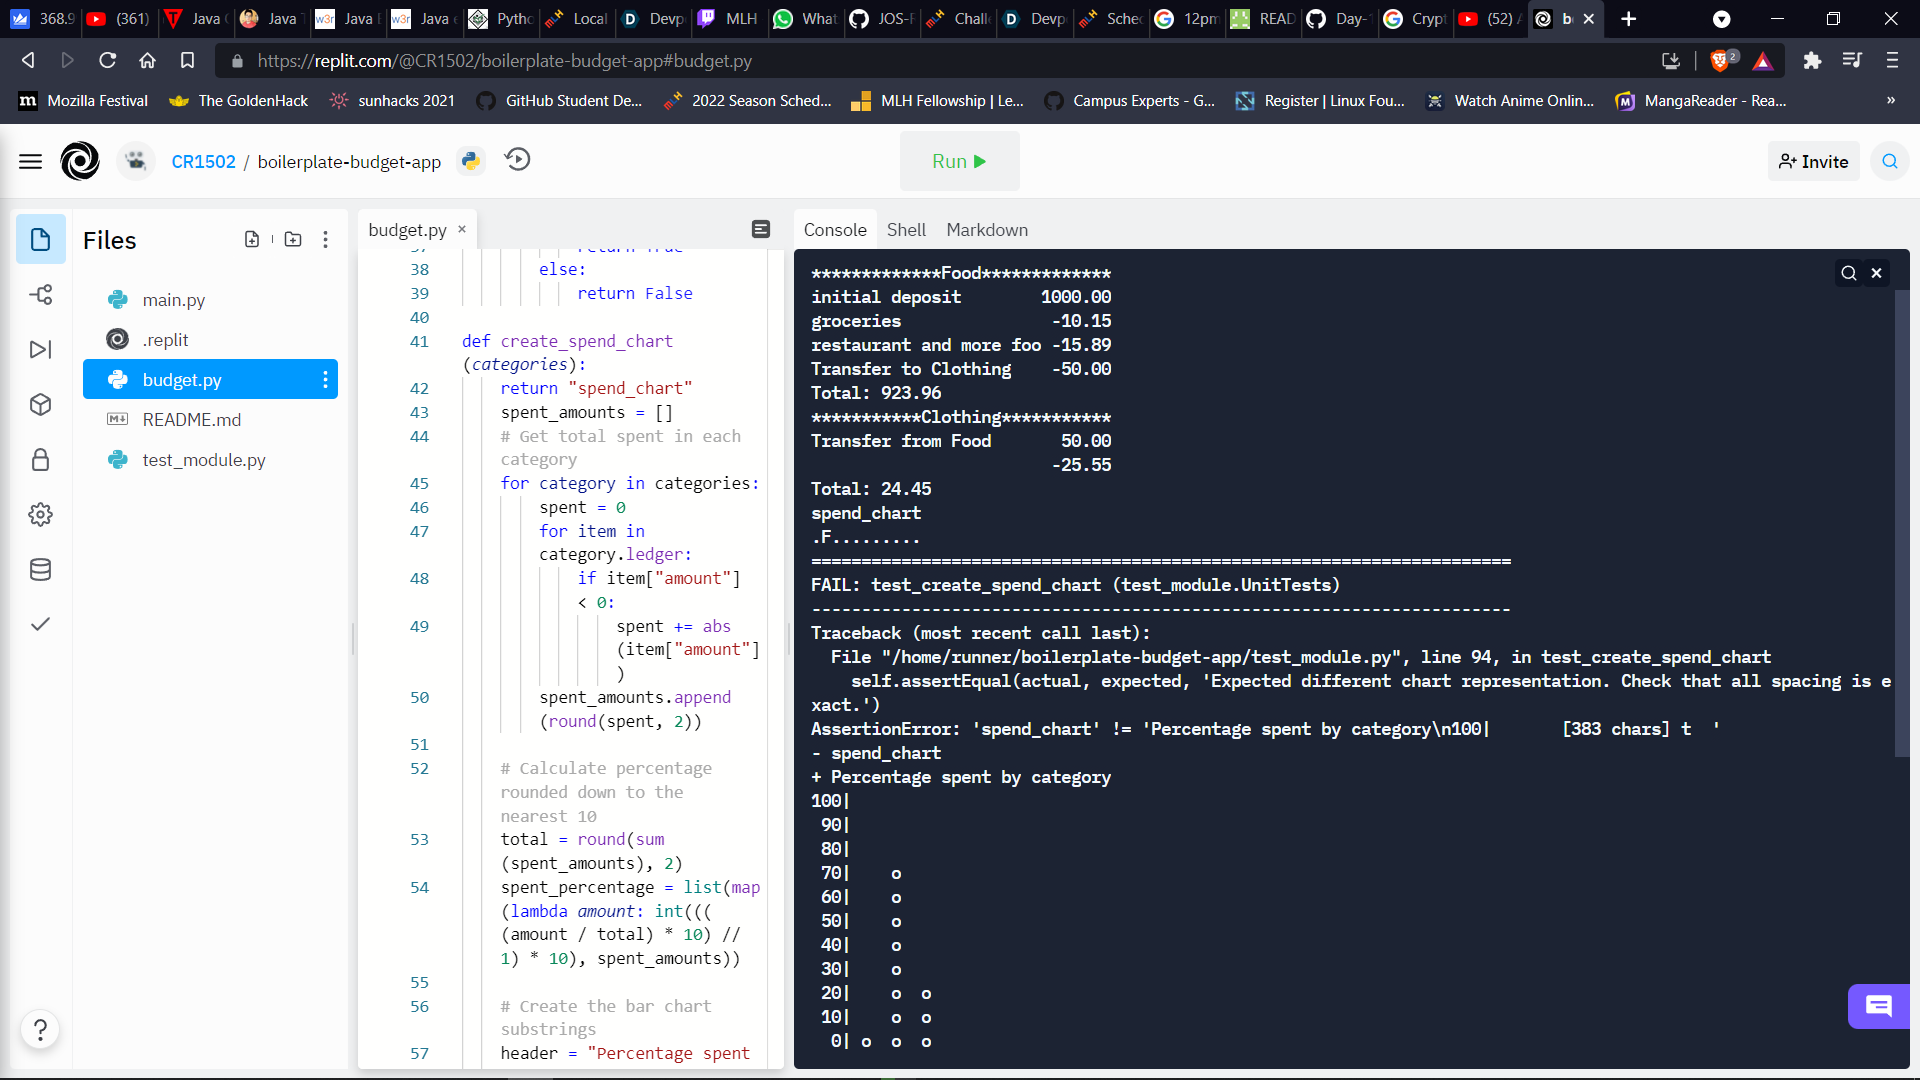The width and height of the screenshot is (1920, 1080).
Task: Open the Settings gear in sidebar
Action: [41, 515]
